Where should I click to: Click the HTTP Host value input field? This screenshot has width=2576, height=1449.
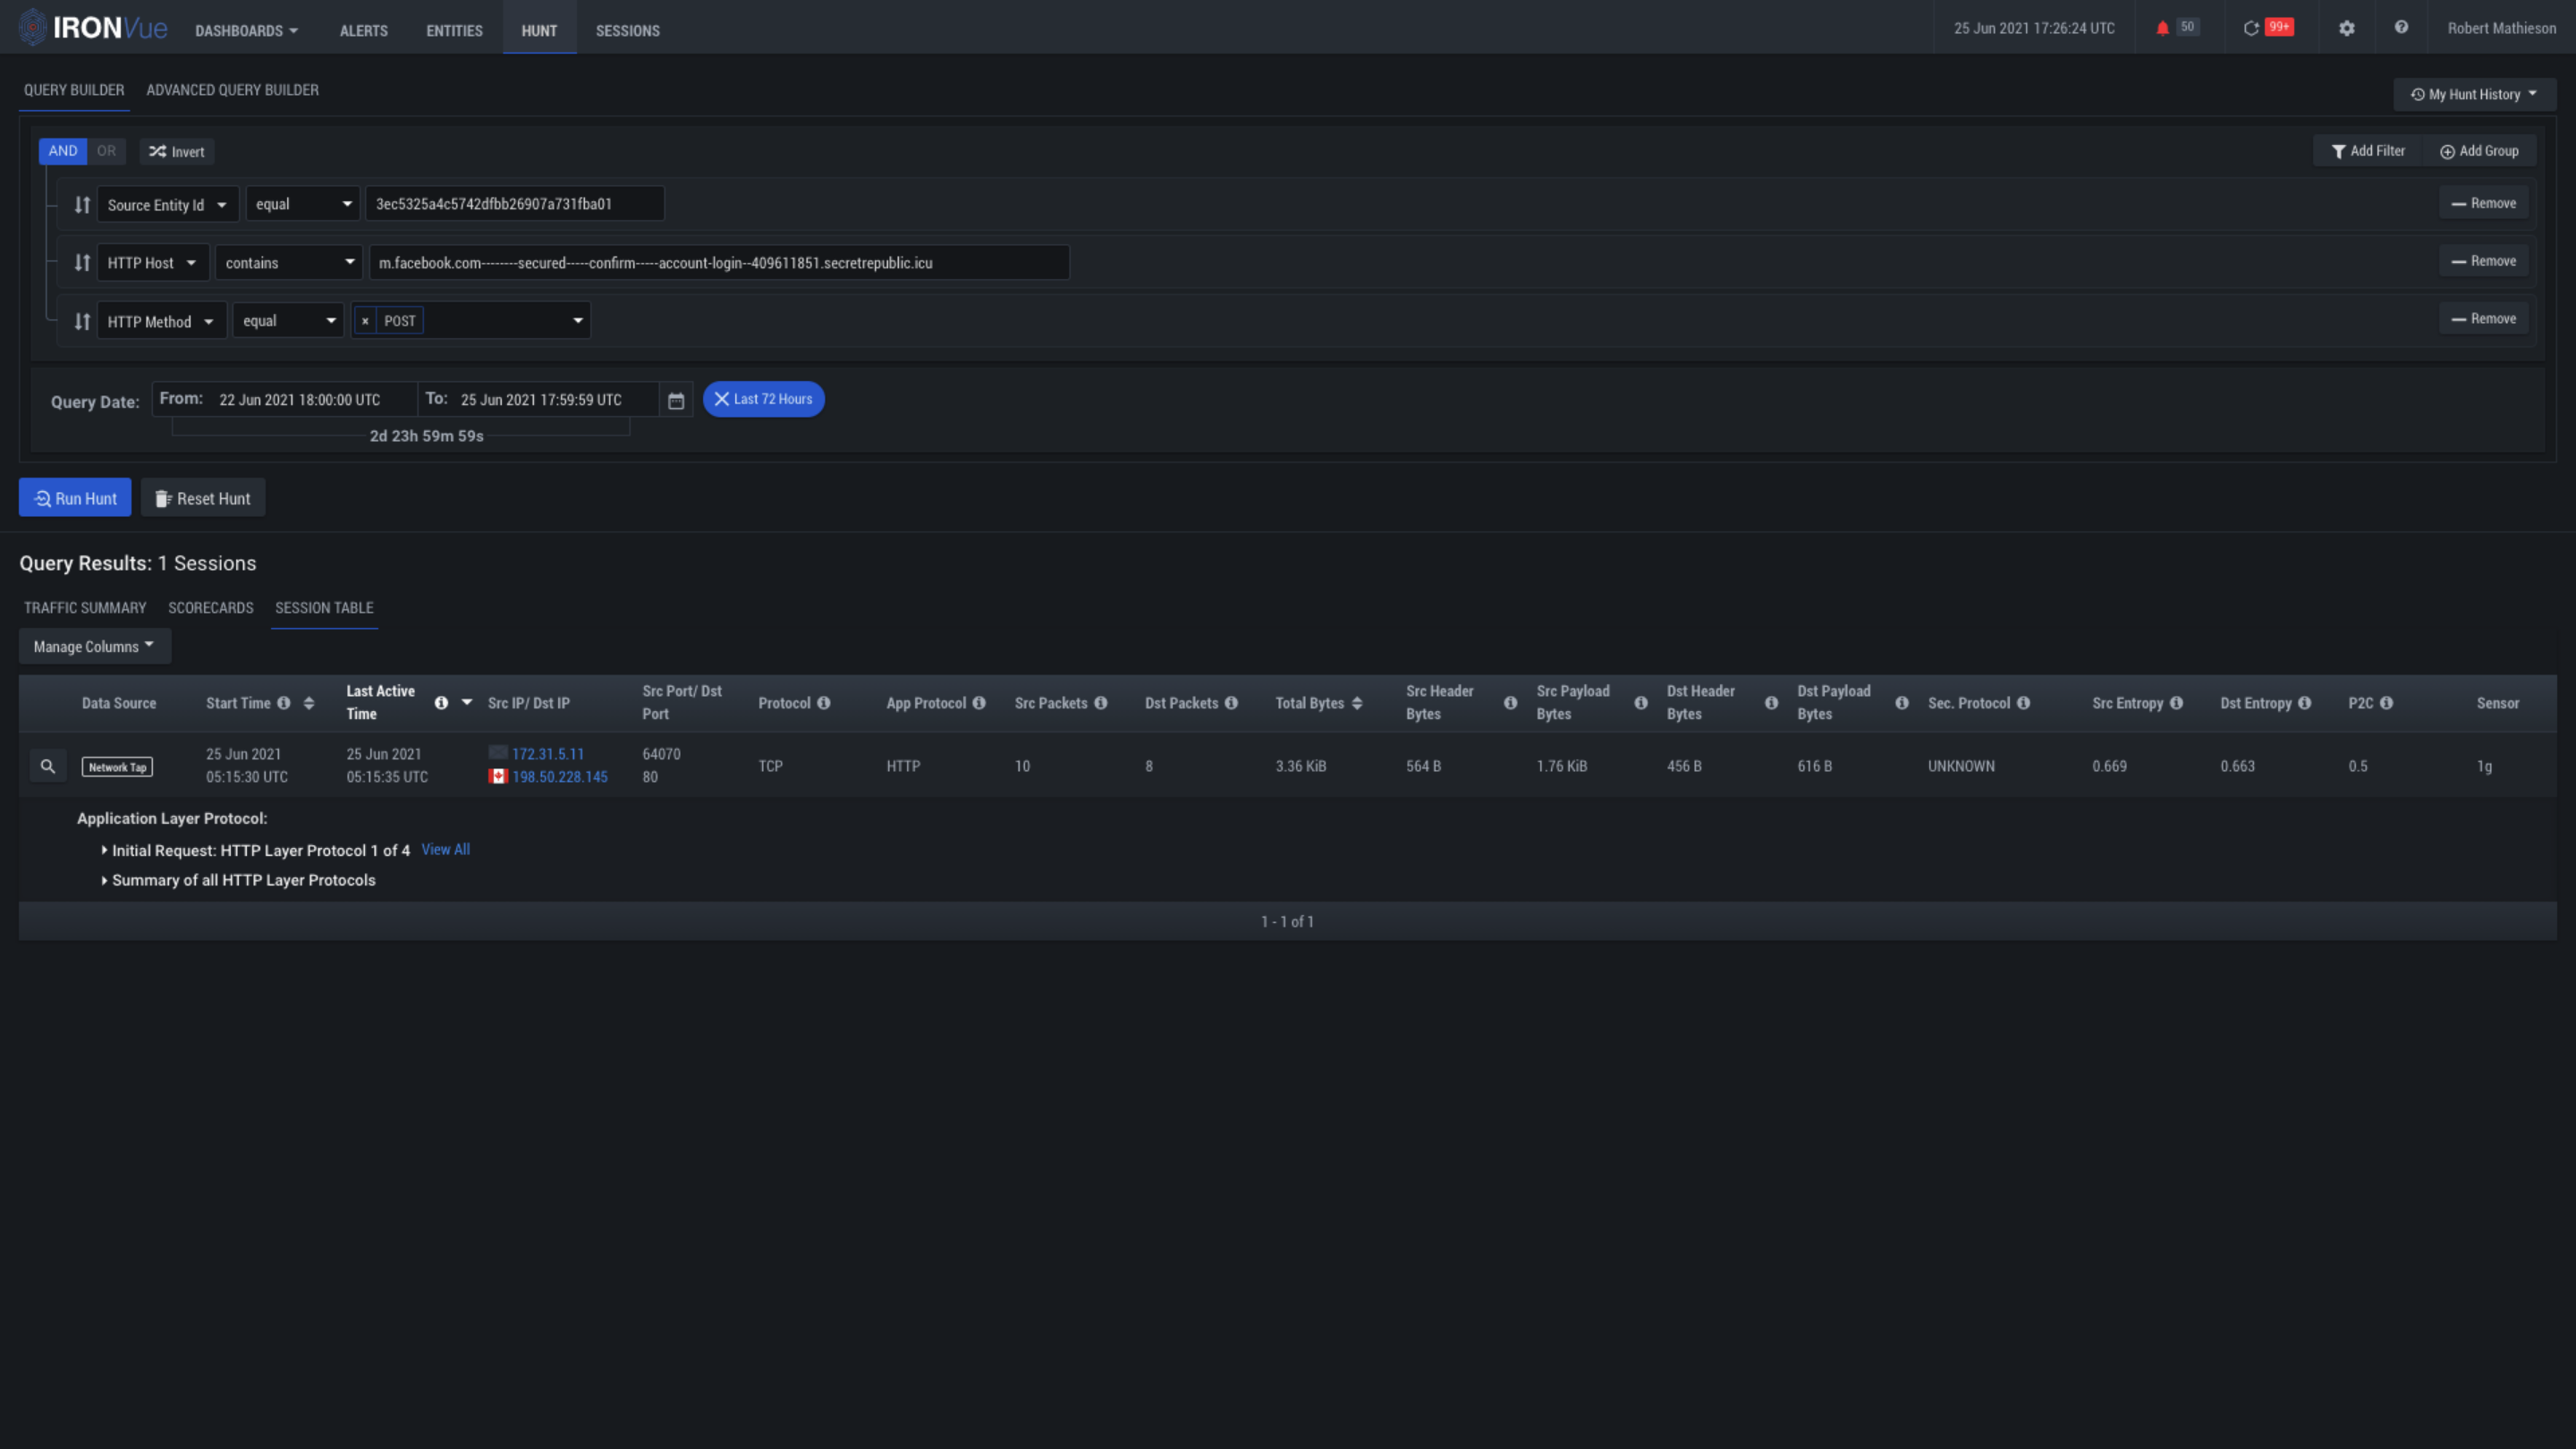point(718,263)
